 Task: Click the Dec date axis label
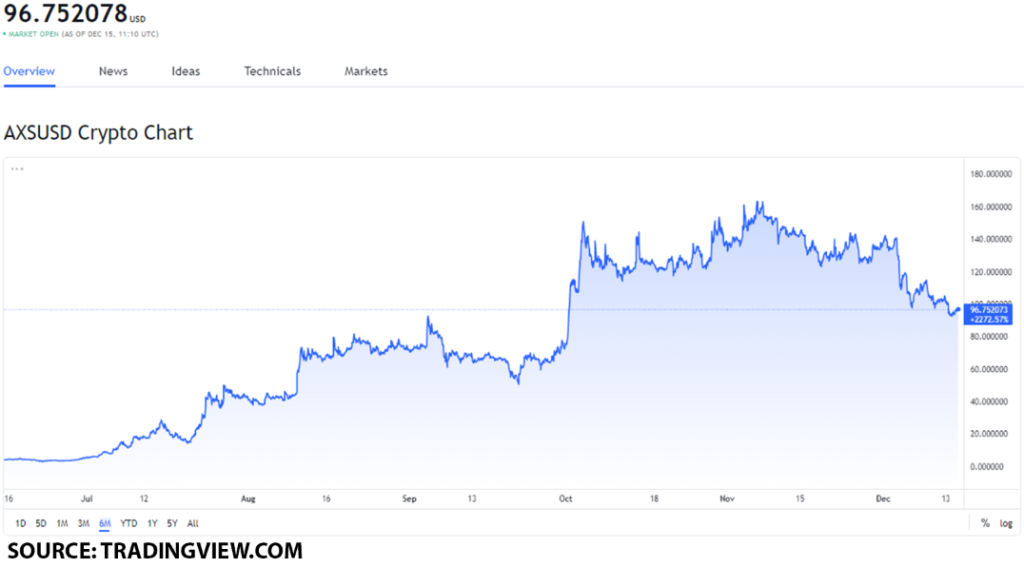point(883,499)
